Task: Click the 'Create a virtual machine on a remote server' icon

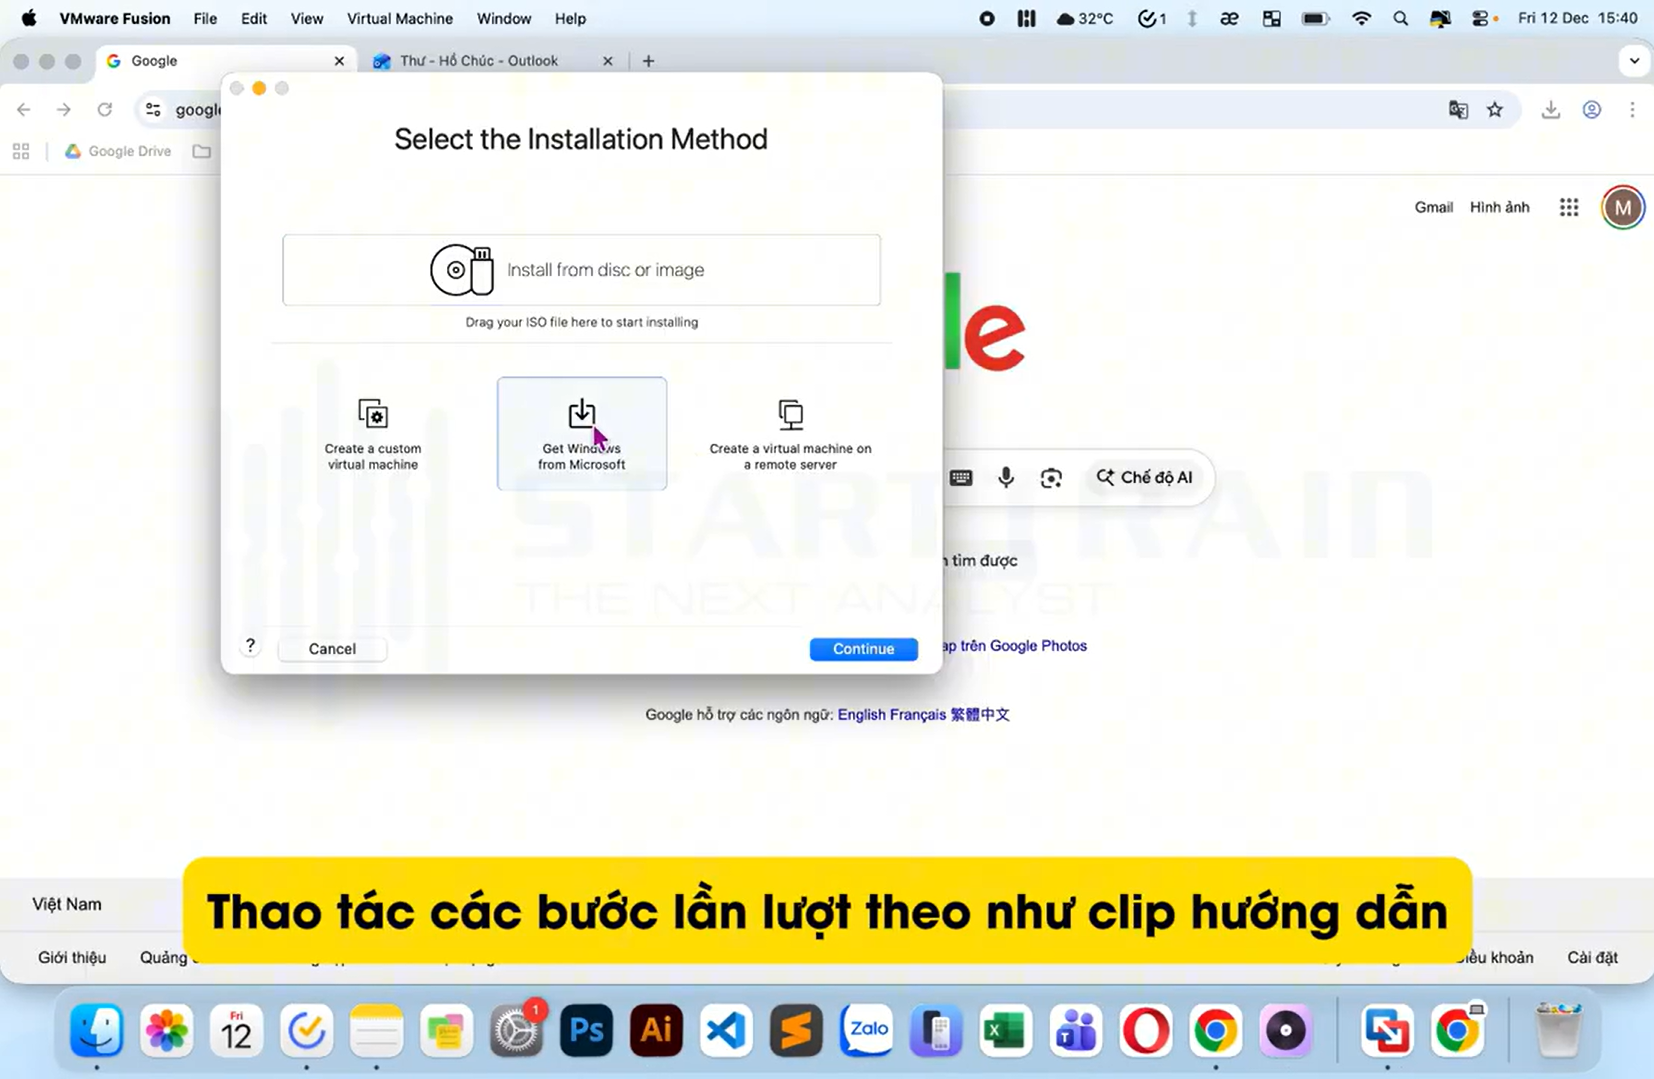Action: tap(789, 415)
